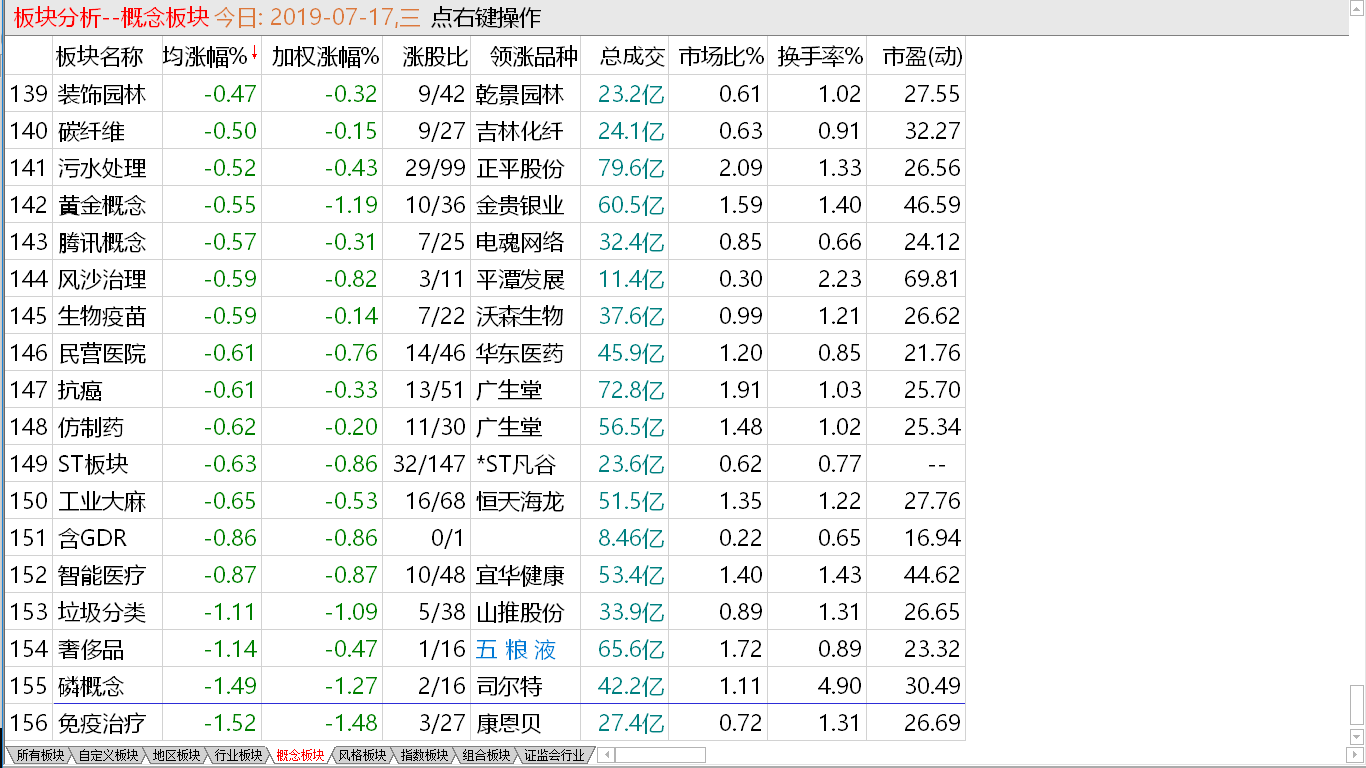Click the 工业大麻 sector name

pos(102,501)
